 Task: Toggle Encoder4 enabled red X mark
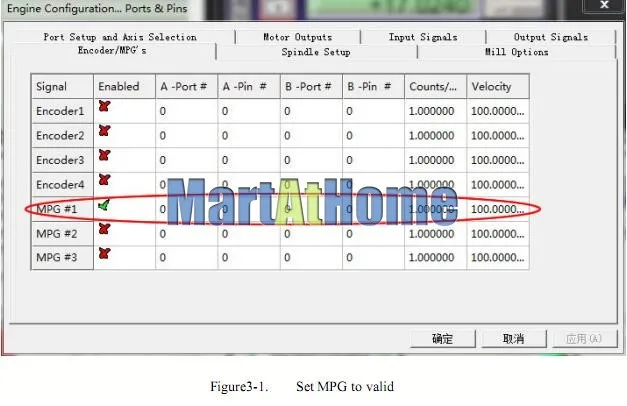(x=104, y=179)
